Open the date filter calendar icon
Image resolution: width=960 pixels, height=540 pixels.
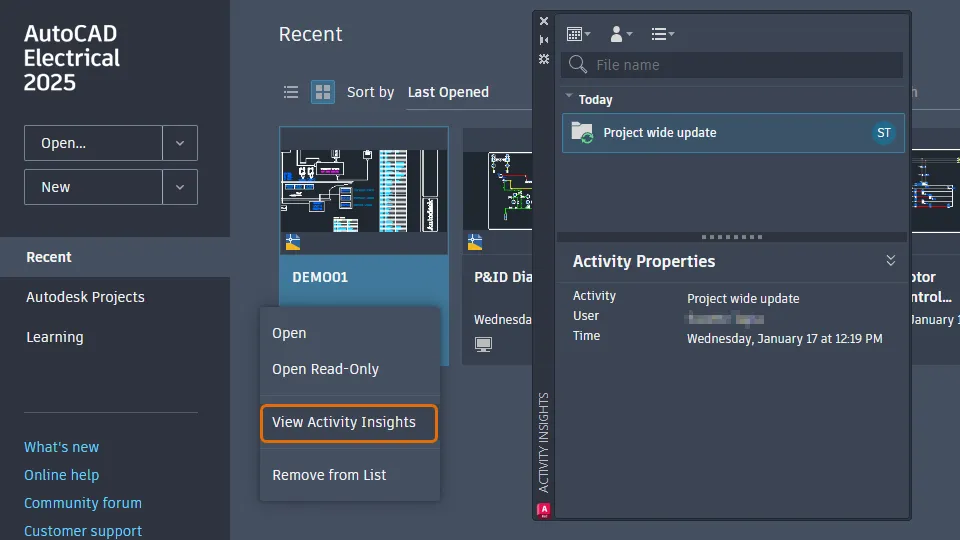577,34
